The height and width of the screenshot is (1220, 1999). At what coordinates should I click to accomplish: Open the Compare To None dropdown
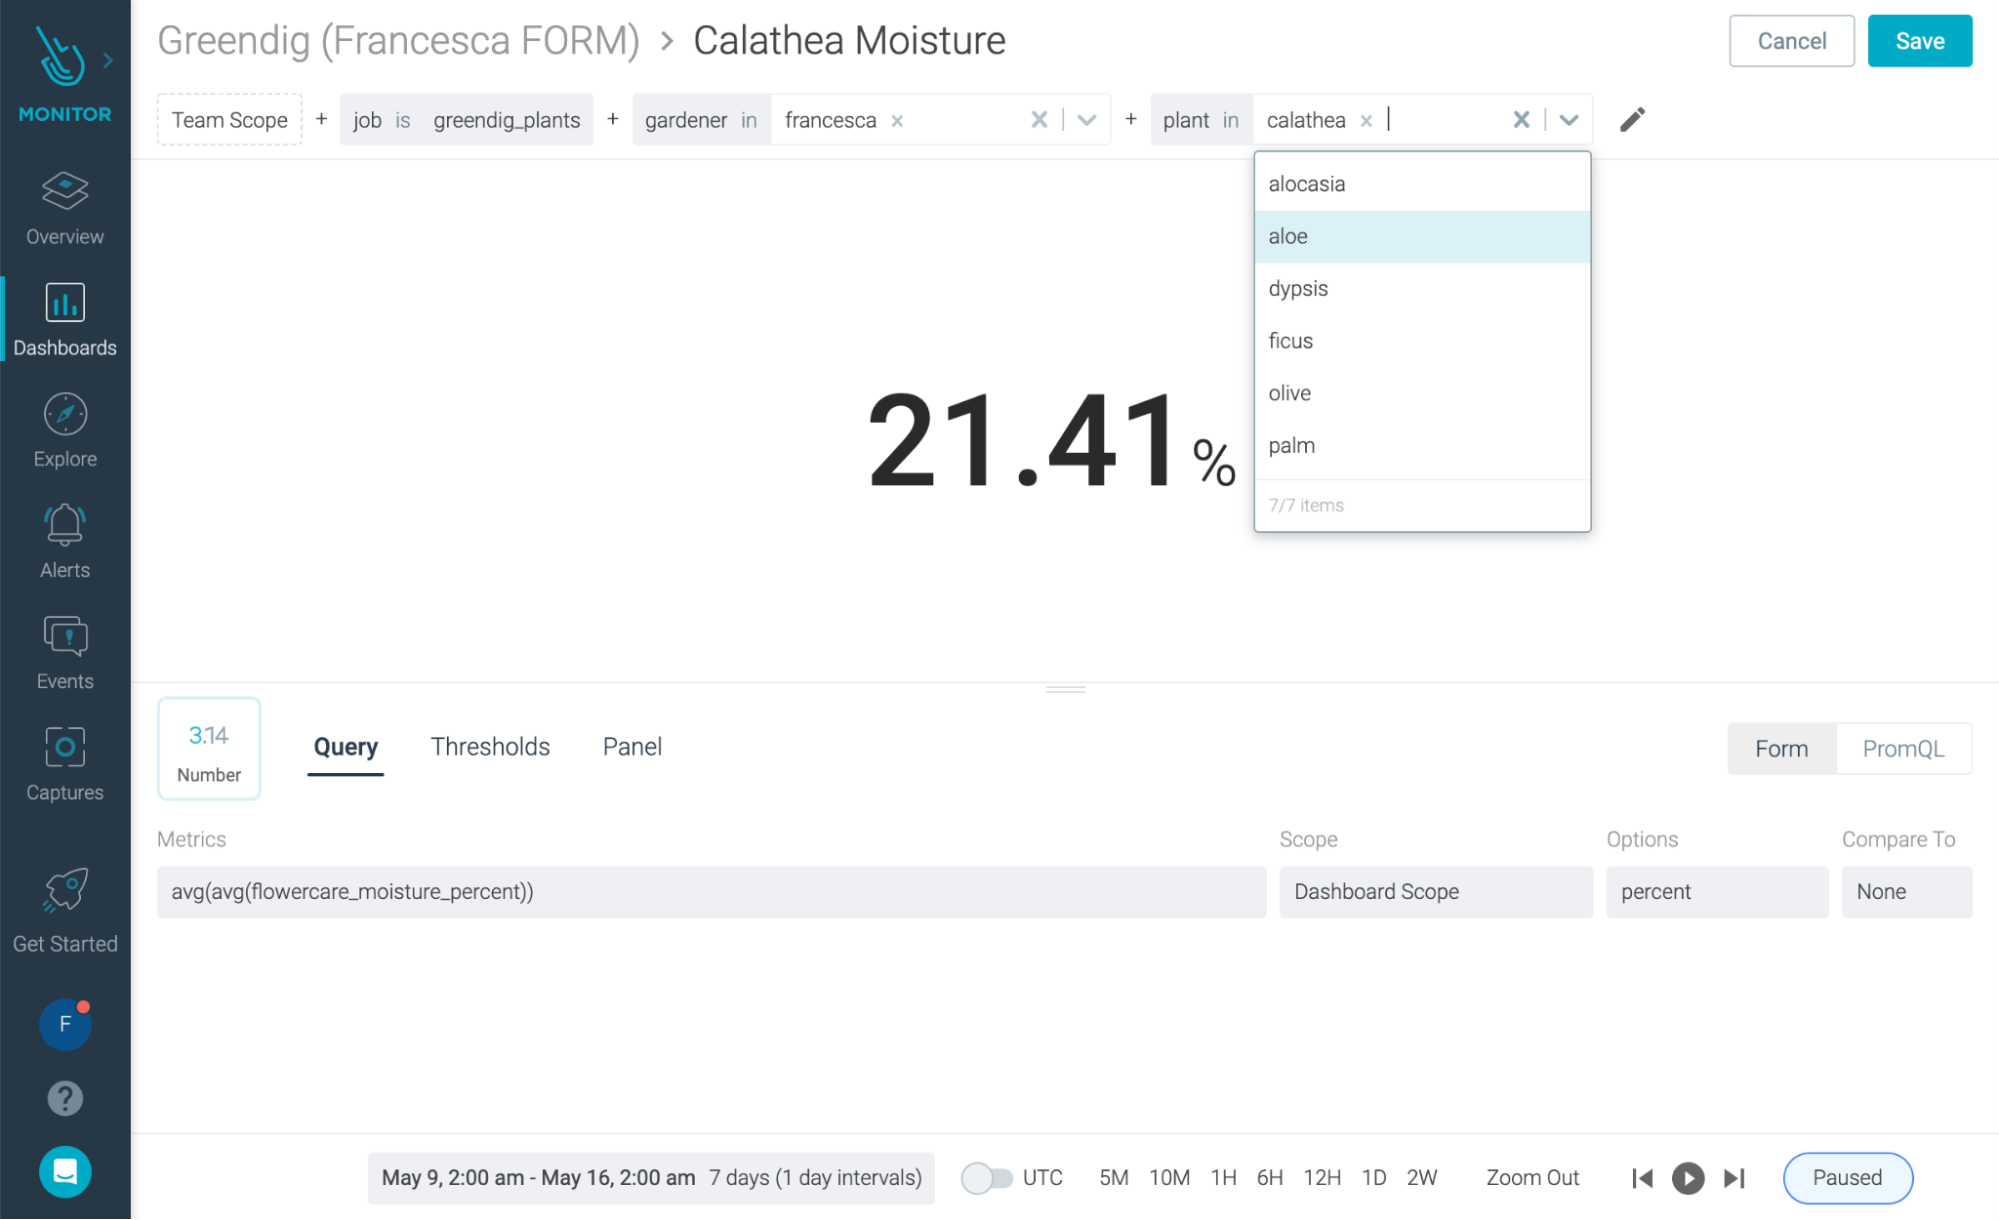tap(1906, 892)
